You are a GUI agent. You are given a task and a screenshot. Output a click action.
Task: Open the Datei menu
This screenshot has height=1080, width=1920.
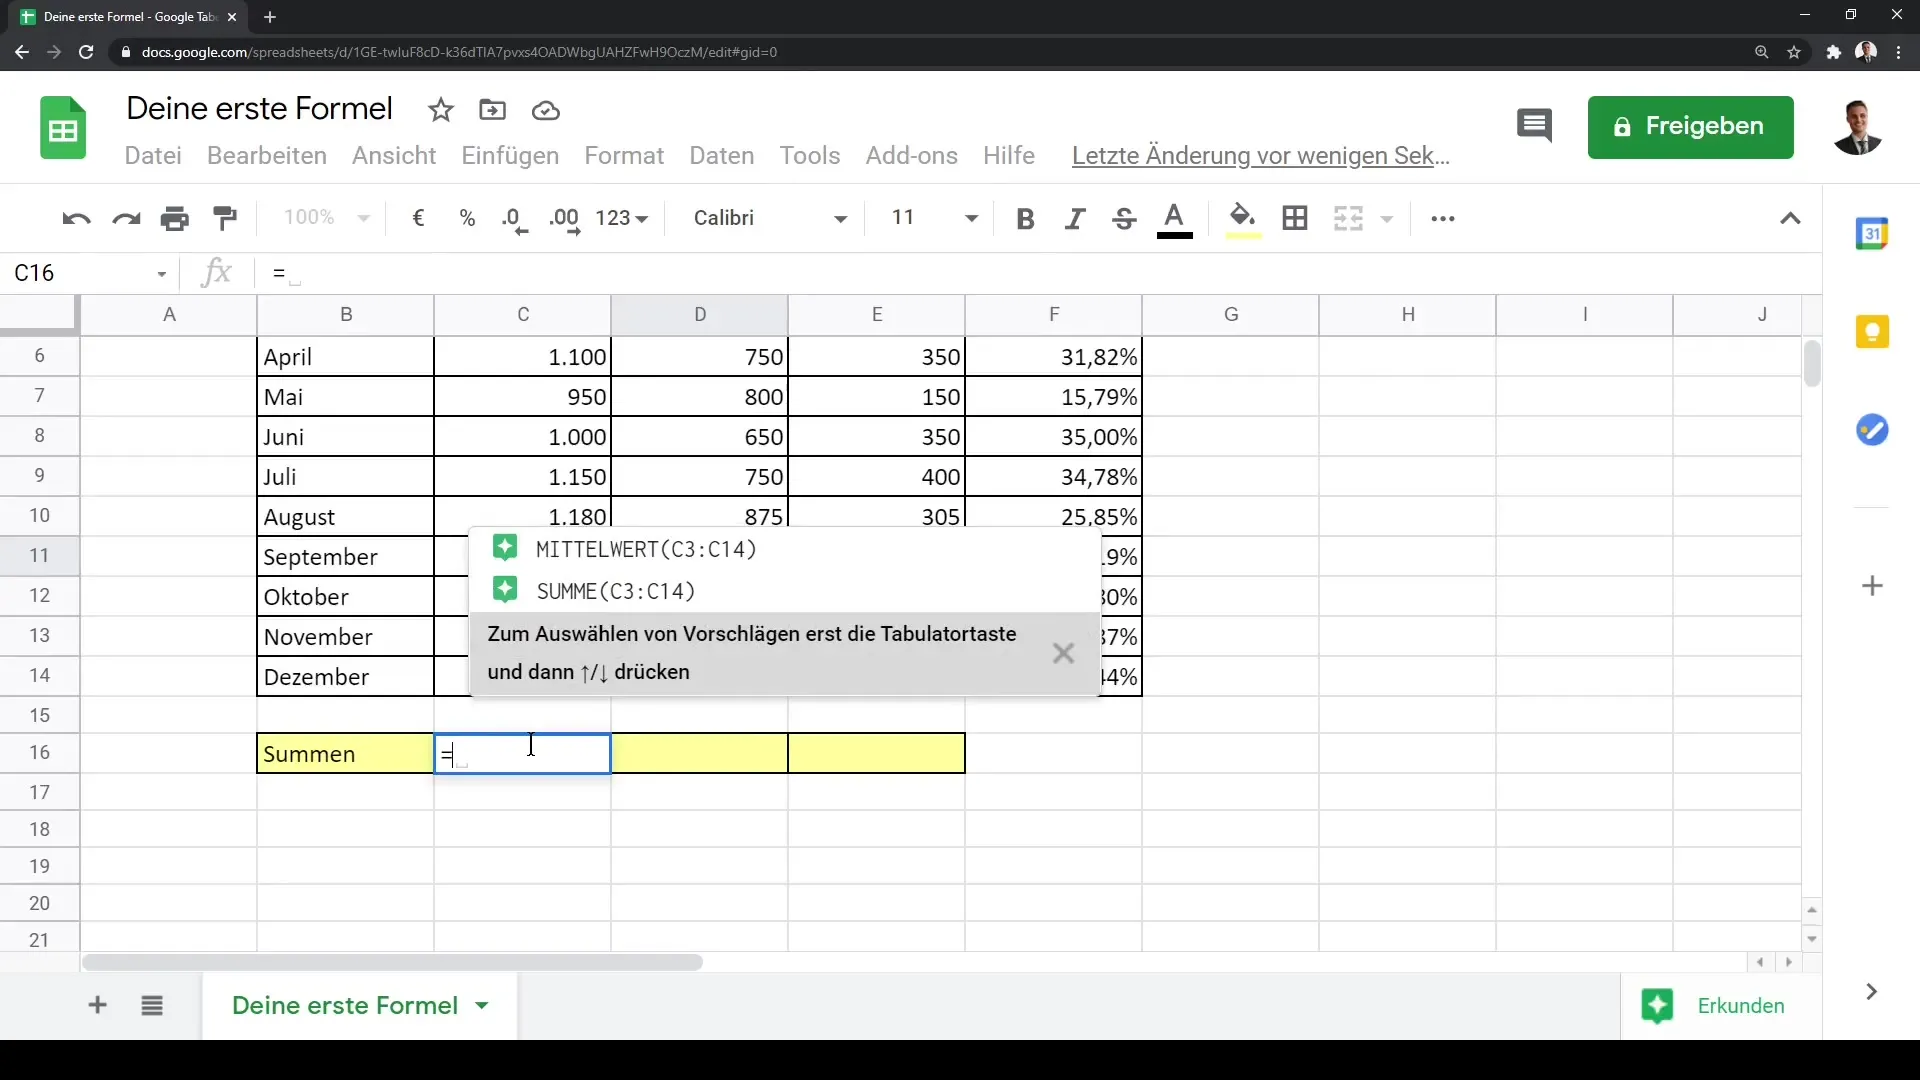153,154
